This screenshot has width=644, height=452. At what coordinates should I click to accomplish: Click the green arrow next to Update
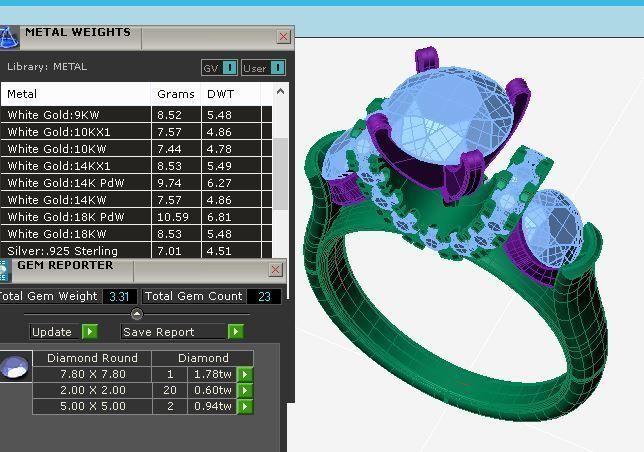(x=90, y=331)
